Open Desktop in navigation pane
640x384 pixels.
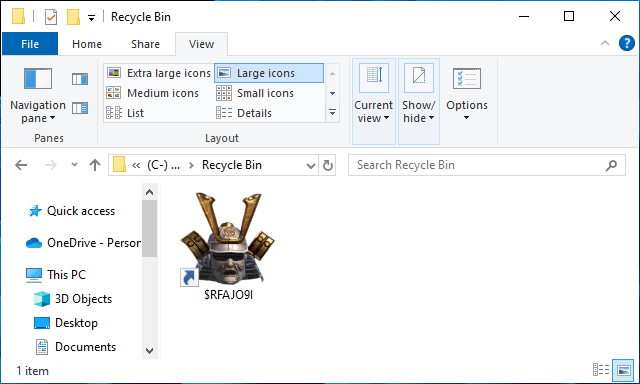66,323
